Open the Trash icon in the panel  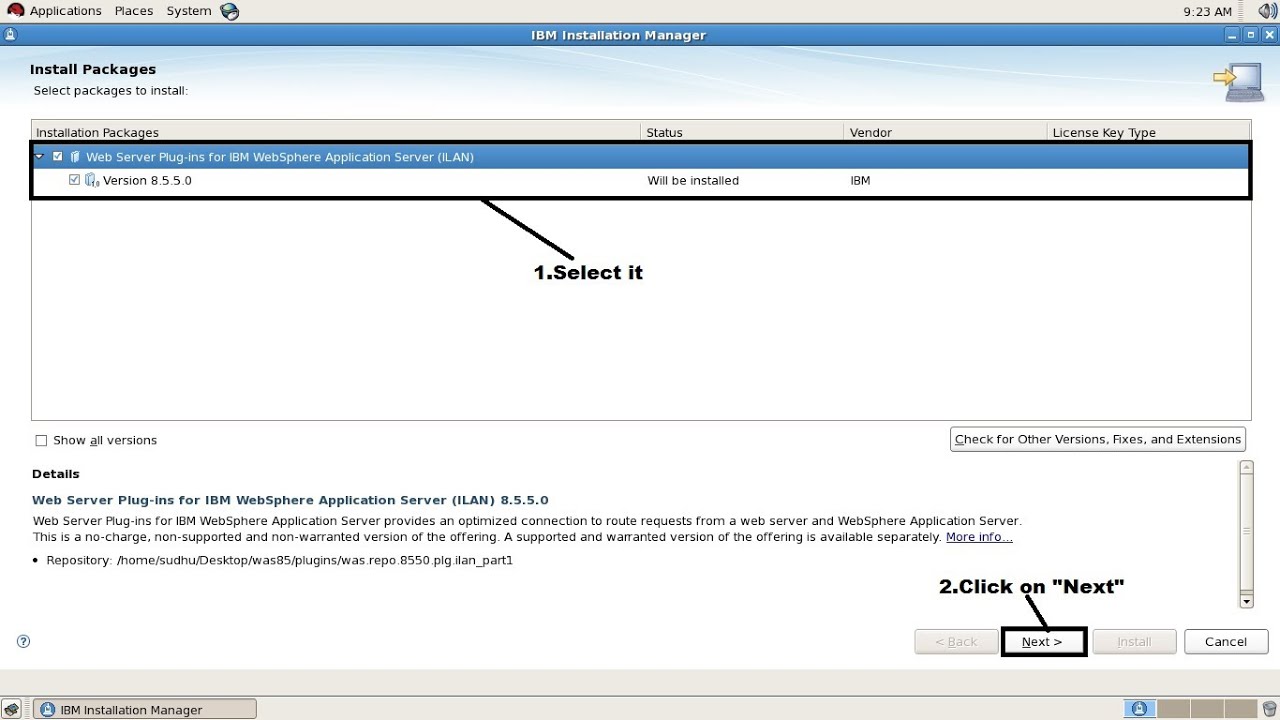[x=1269, y=709]
